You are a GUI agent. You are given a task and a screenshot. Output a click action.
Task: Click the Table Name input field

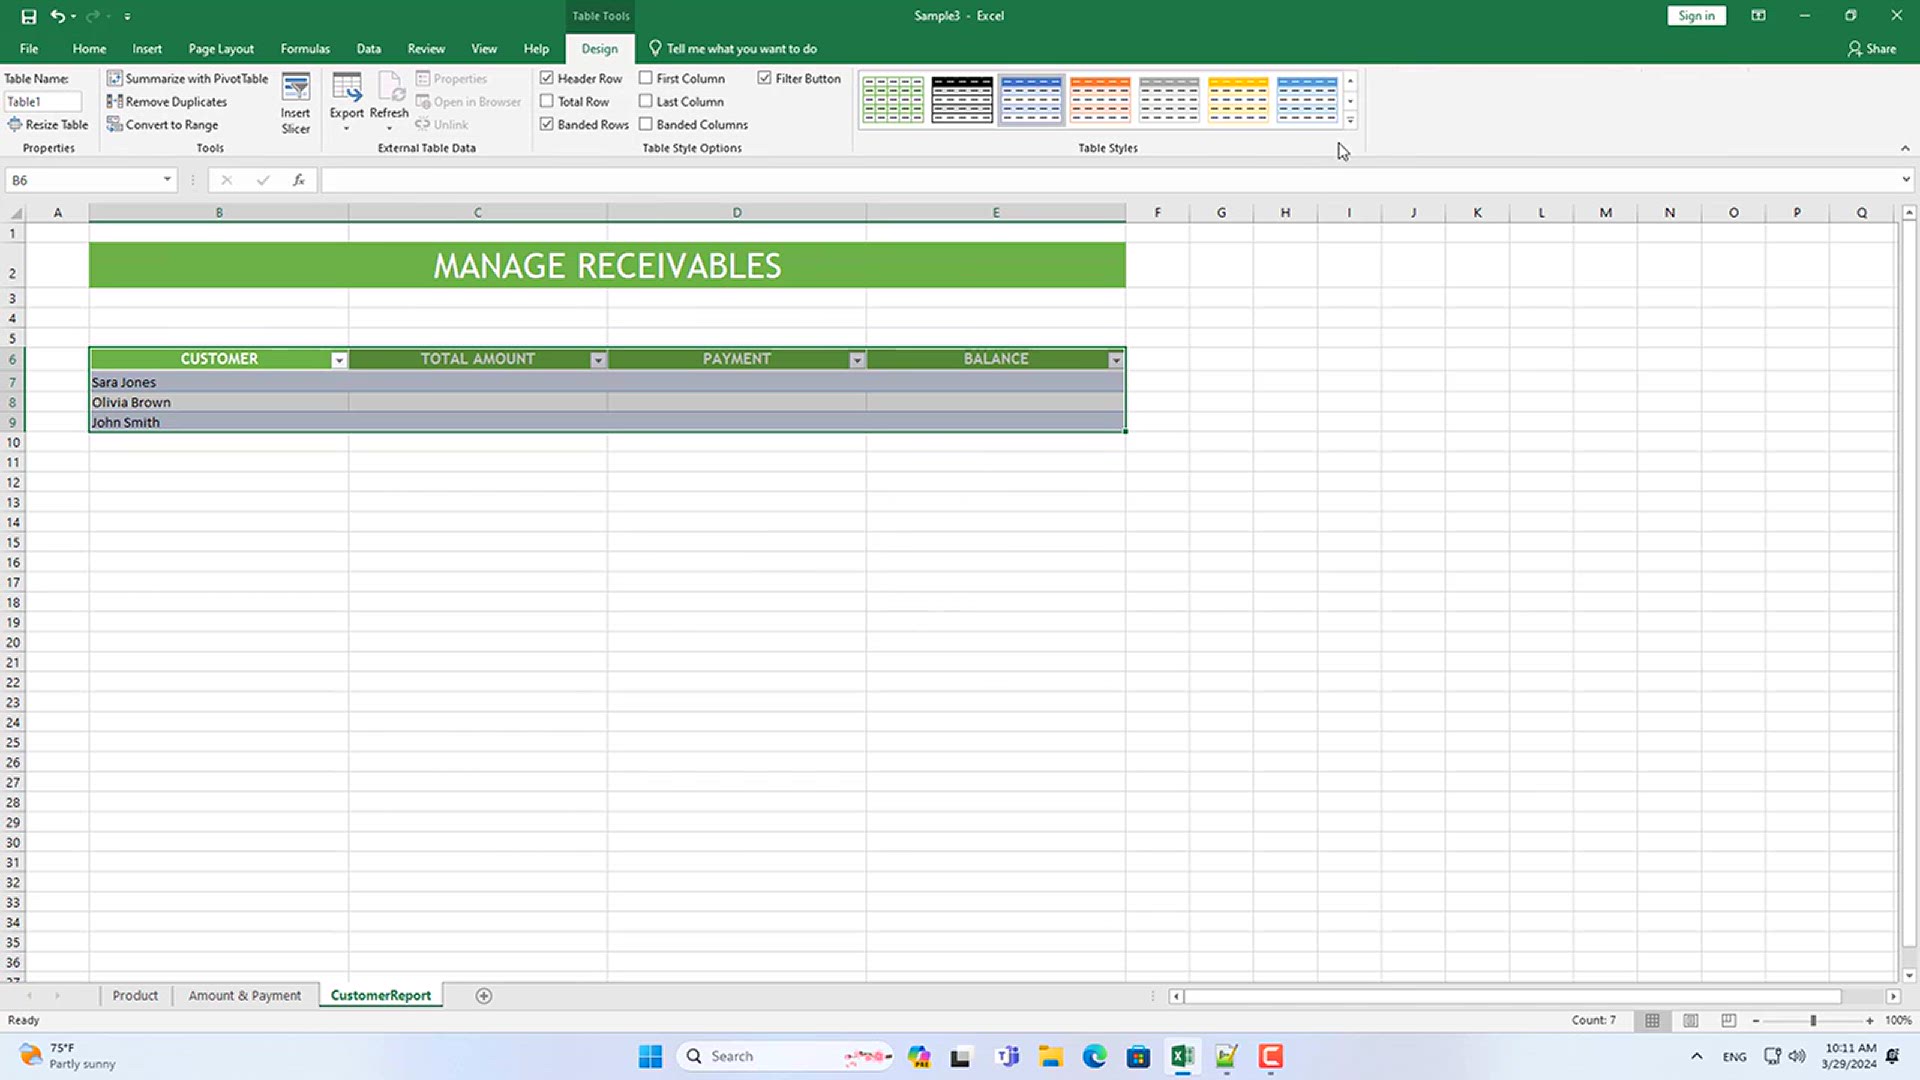[42, 101]
